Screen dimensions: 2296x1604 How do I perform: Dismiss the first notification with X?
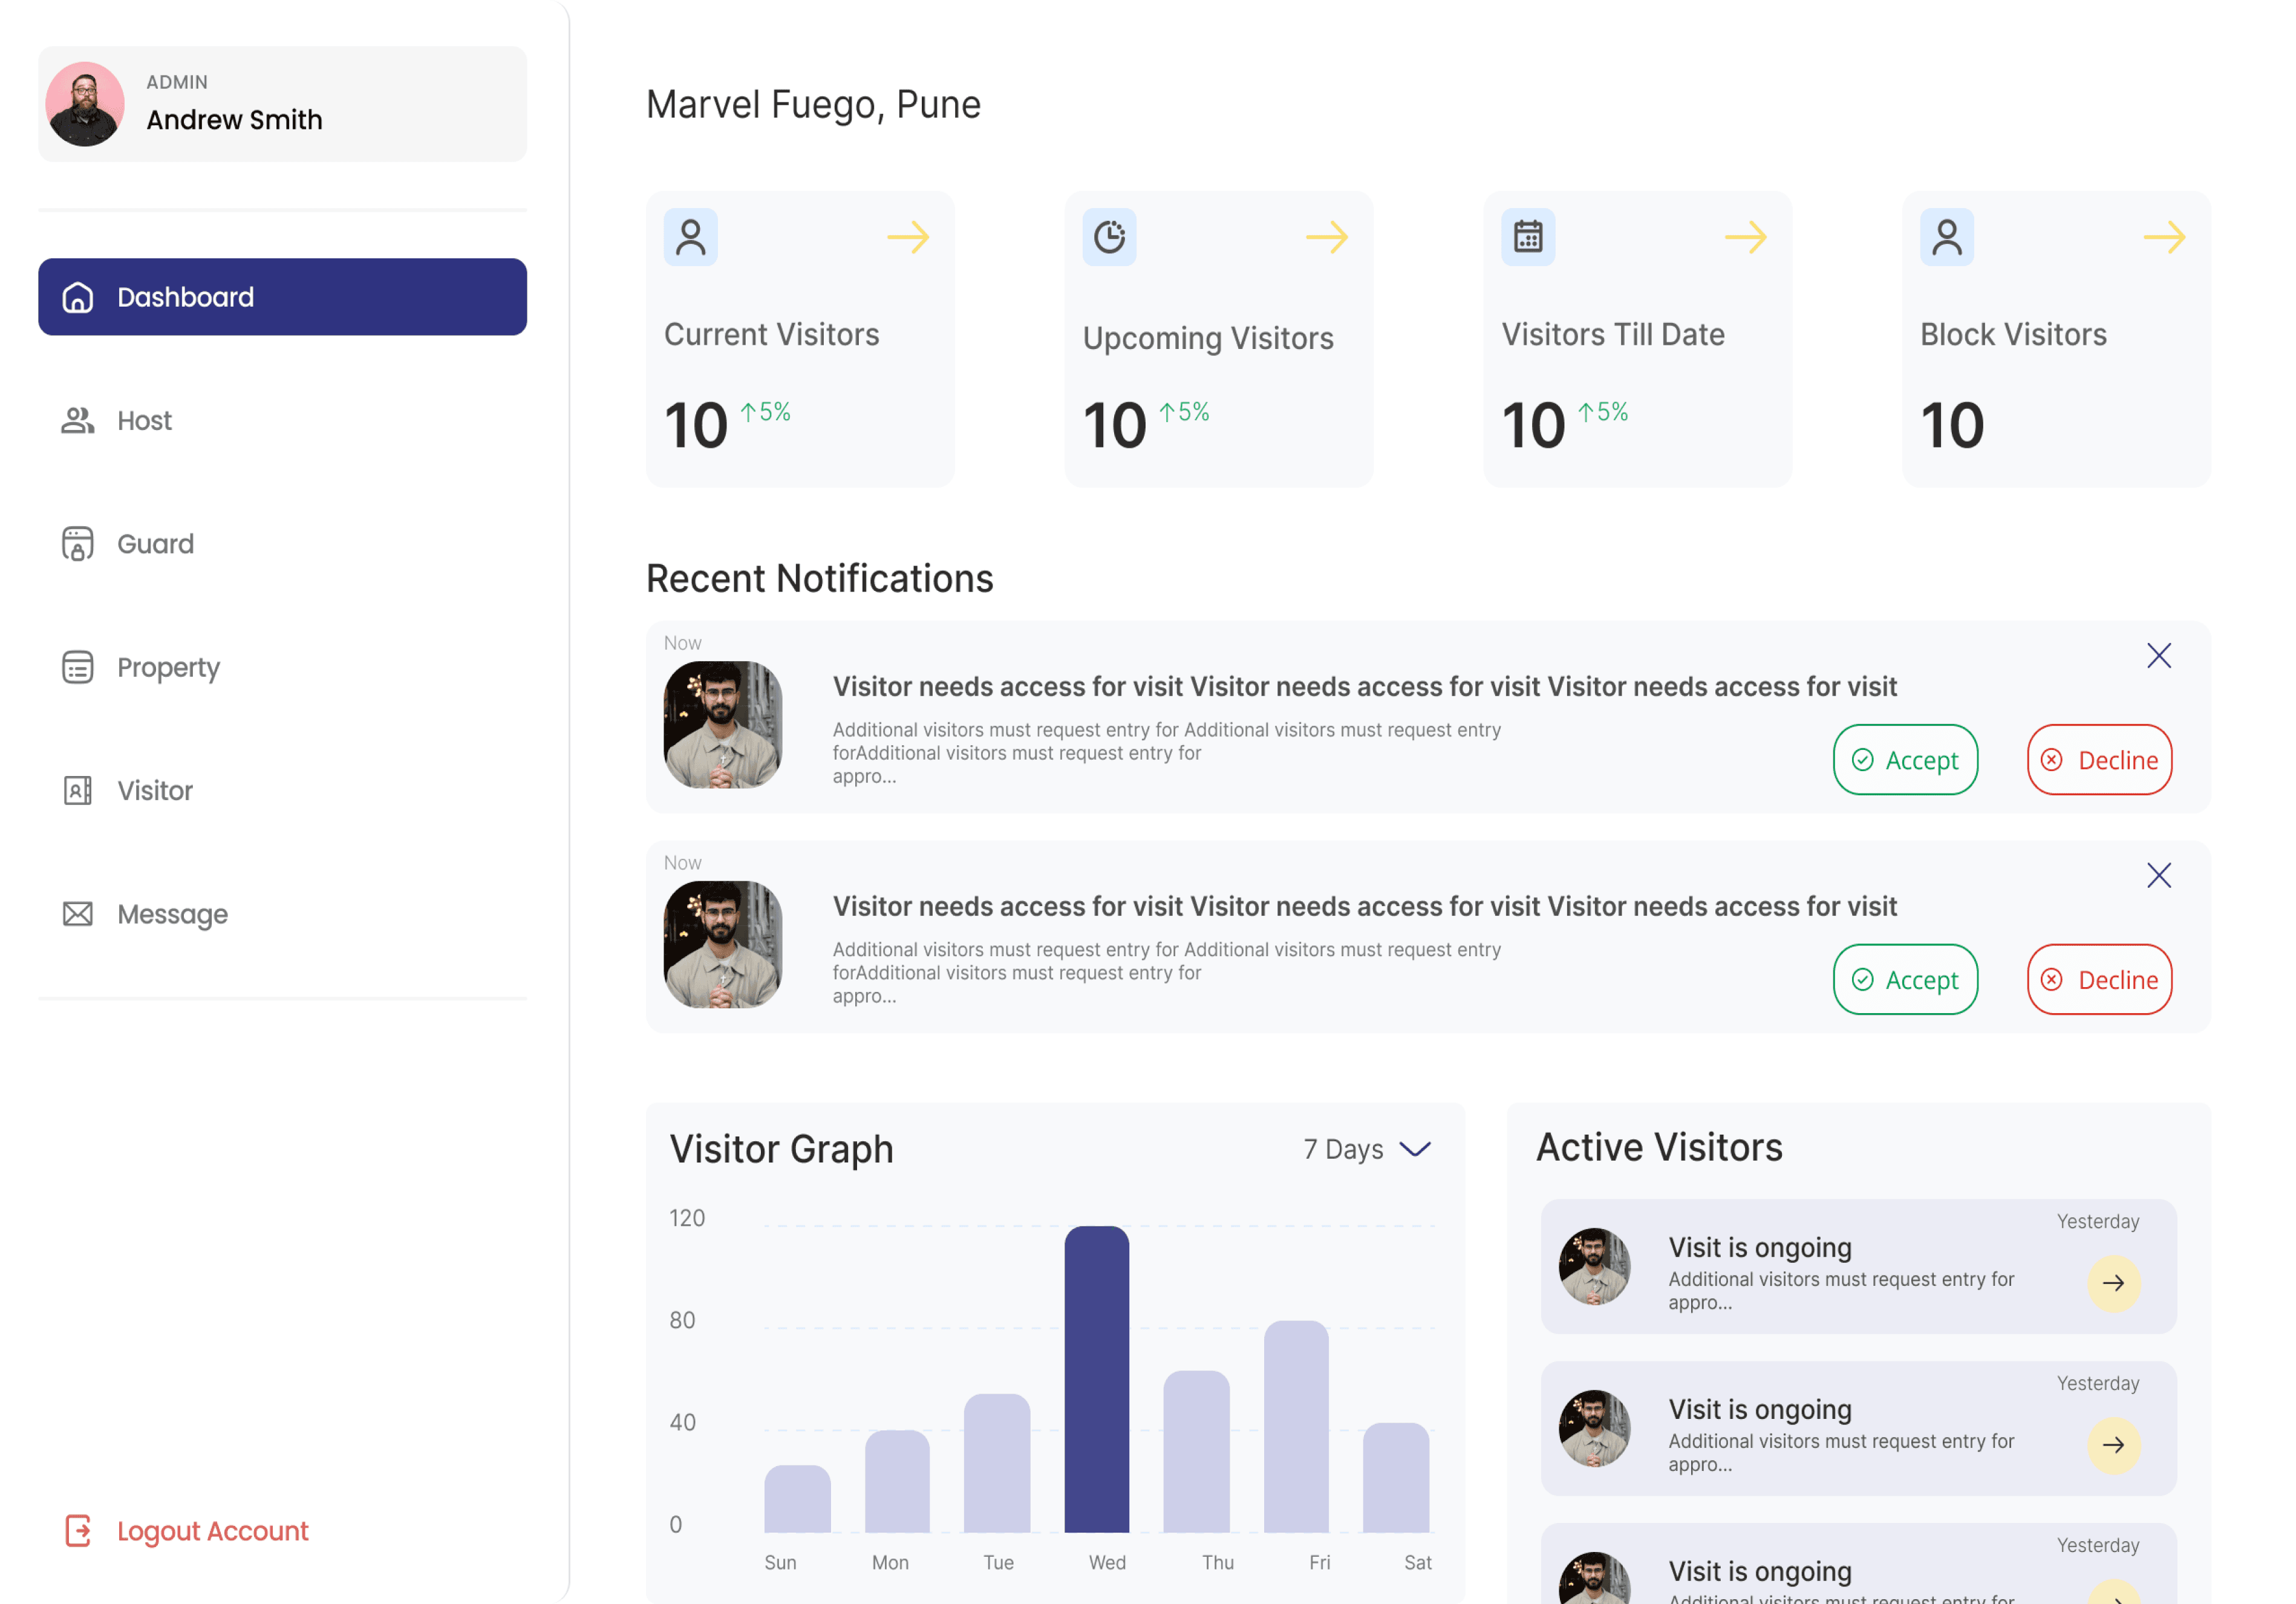[2158, 656]
